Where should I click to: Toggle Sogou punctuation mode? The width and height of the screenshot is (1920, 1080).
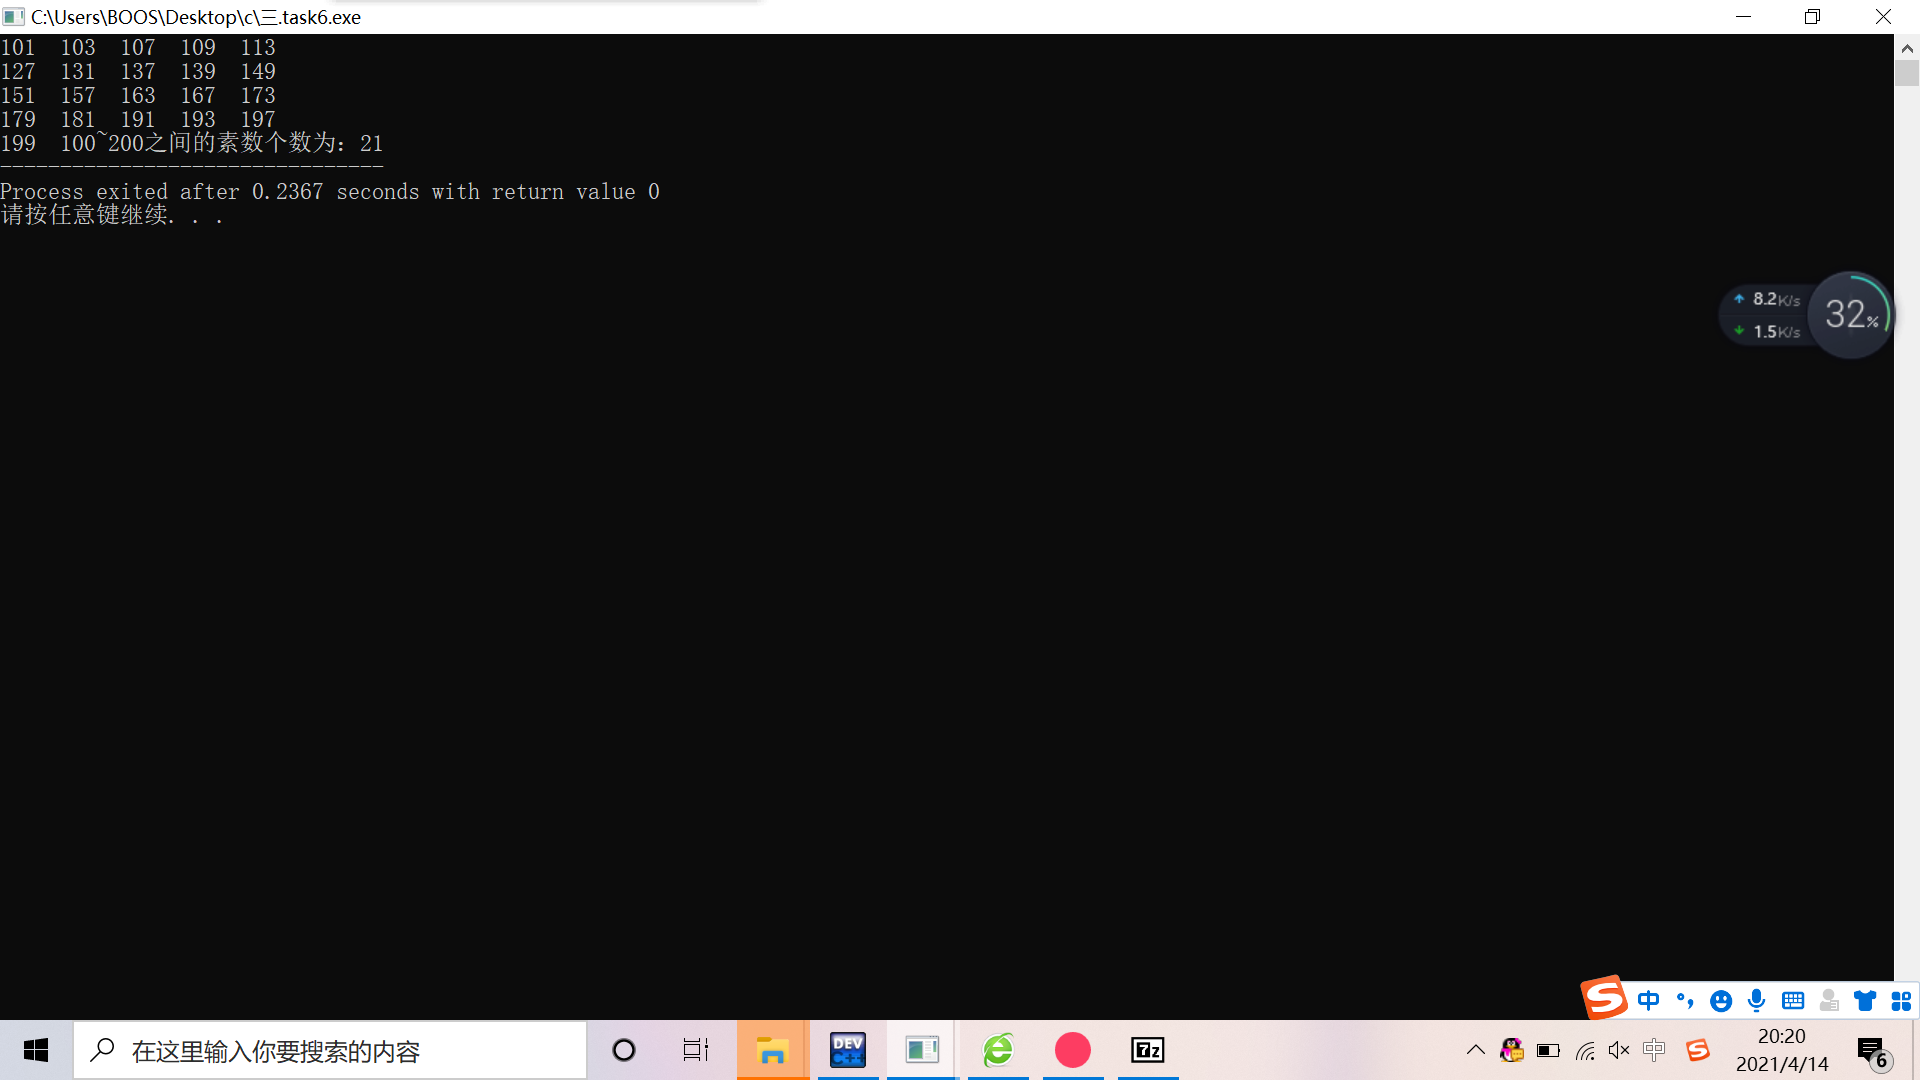[1685, 1001]
